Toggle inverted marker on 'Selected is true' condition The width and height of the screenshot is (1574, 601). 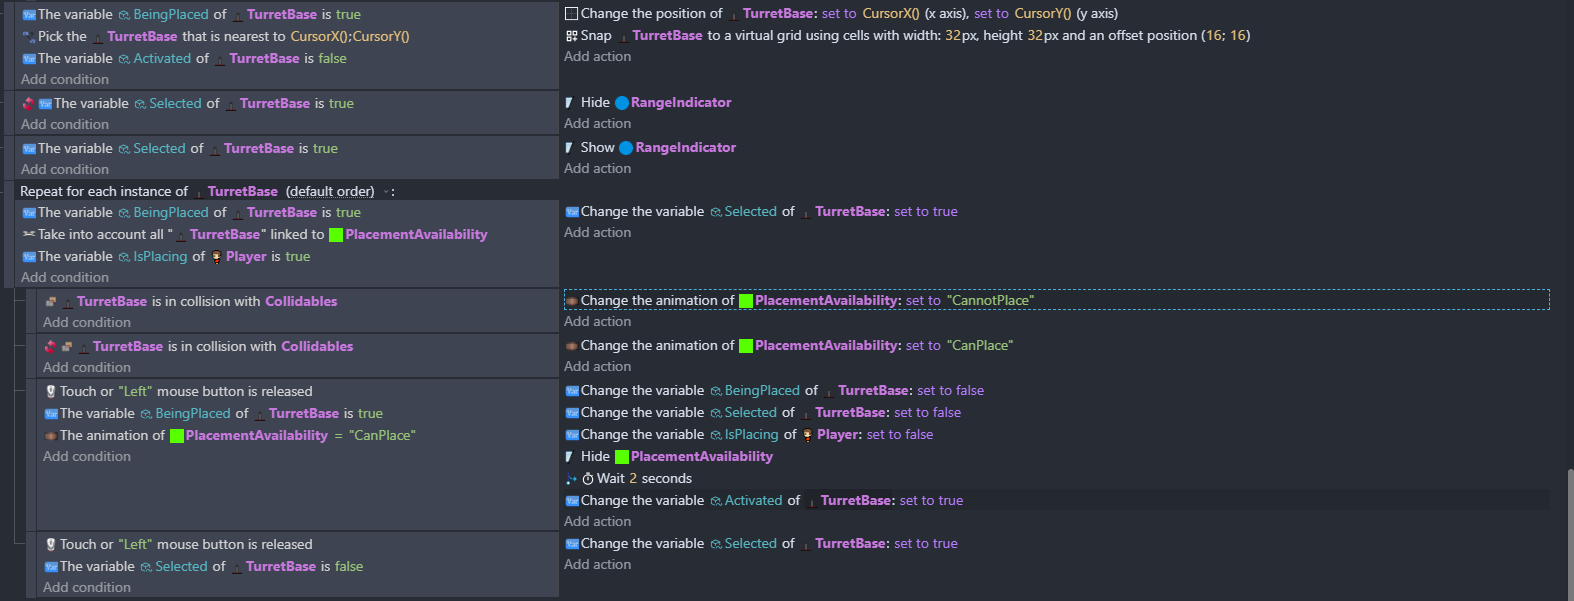[28, 103]
